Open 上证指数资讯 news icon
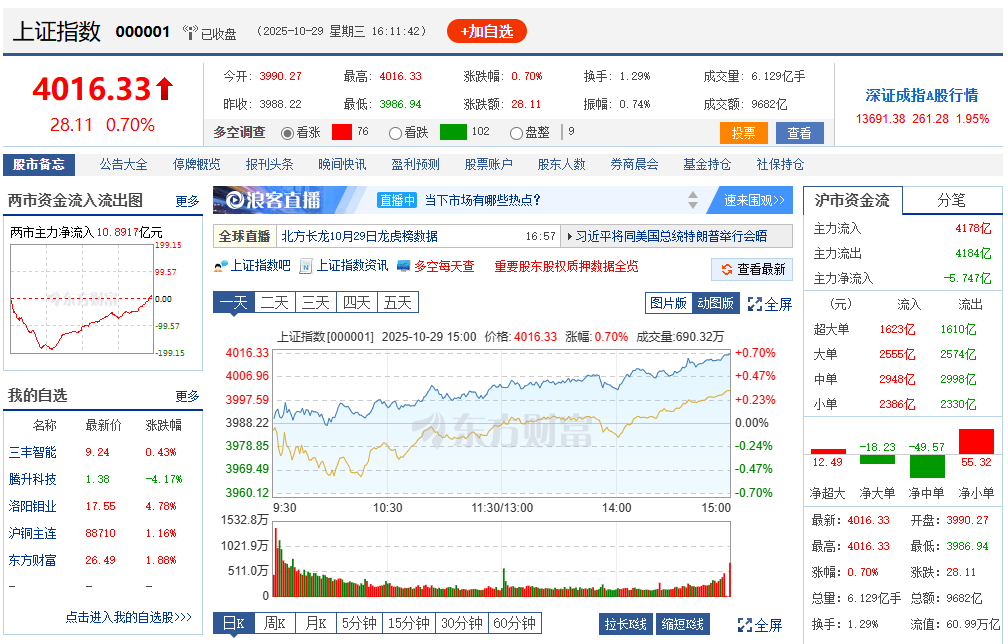This screenshot has width=1008, height=644. (x=307, y=266)
